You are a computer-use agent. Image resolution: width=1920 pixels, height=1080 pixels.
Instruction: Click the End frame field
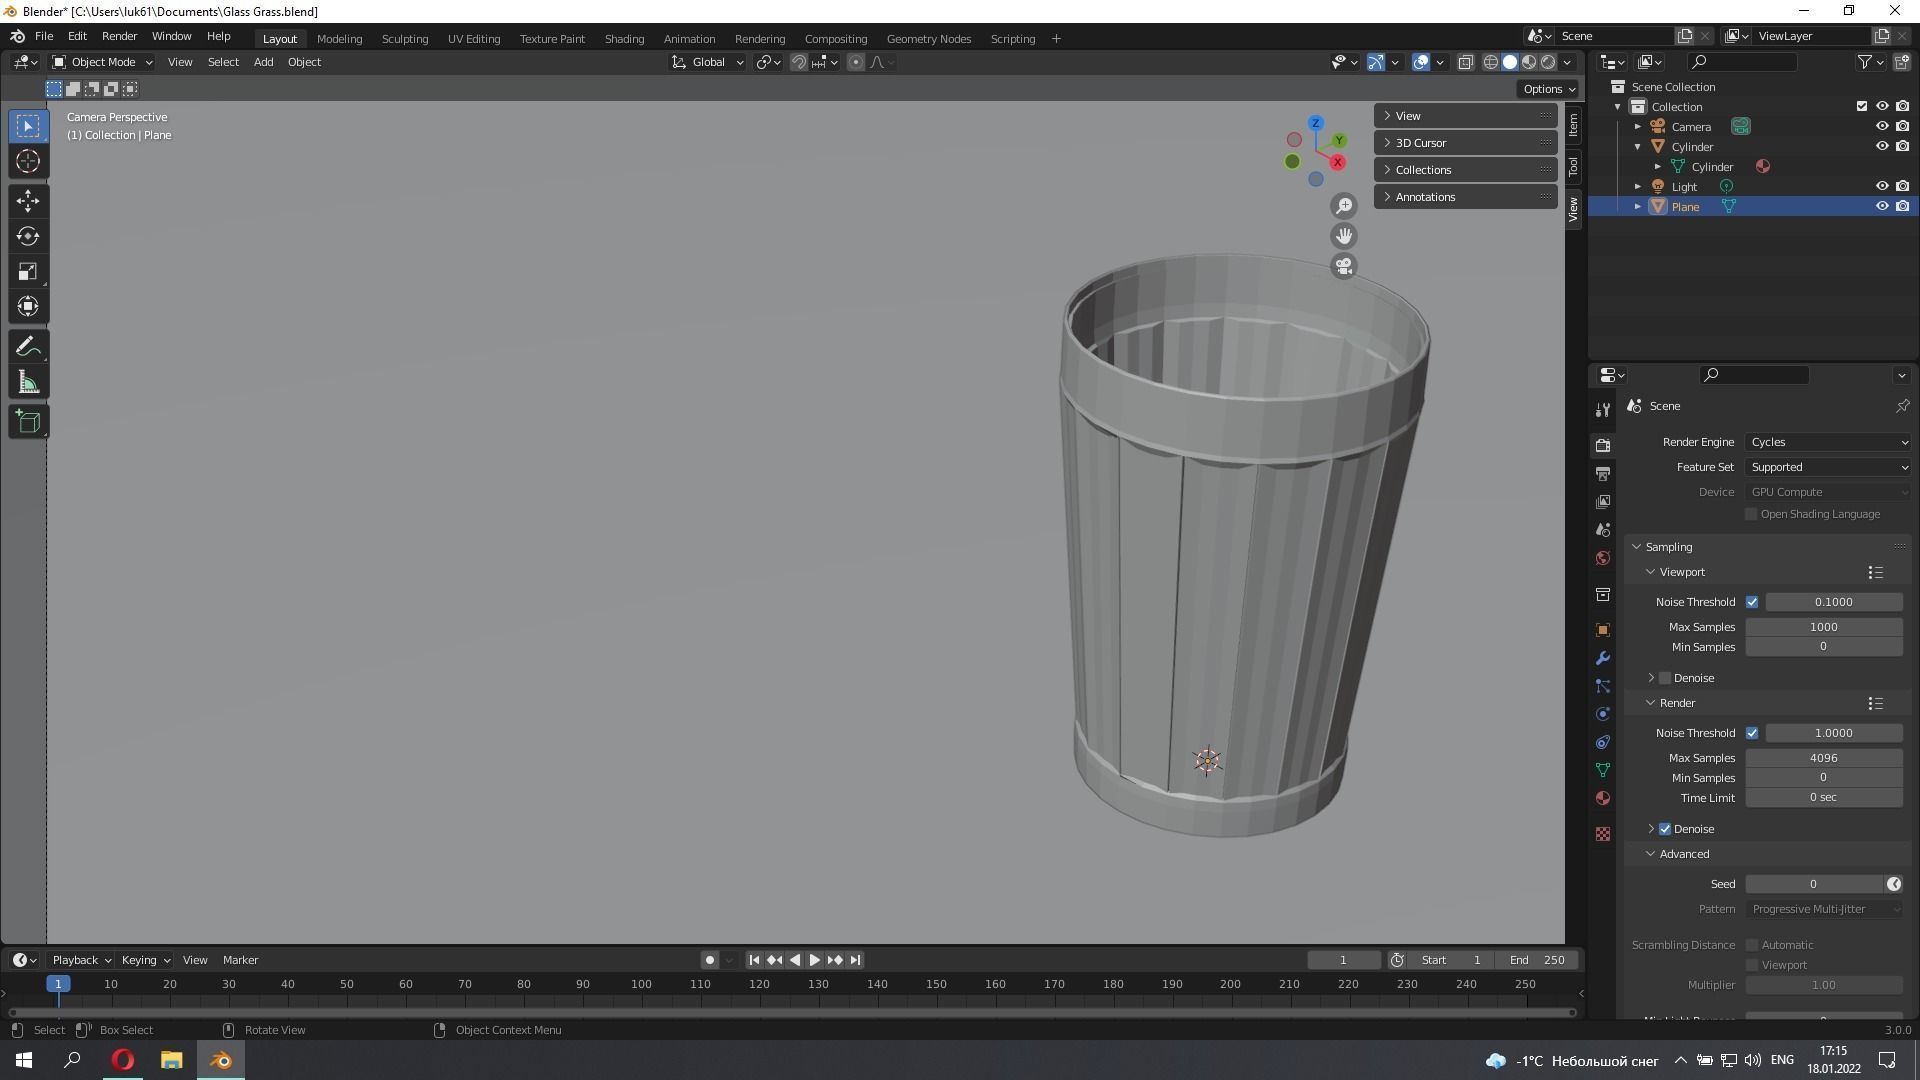point(1537,960)
